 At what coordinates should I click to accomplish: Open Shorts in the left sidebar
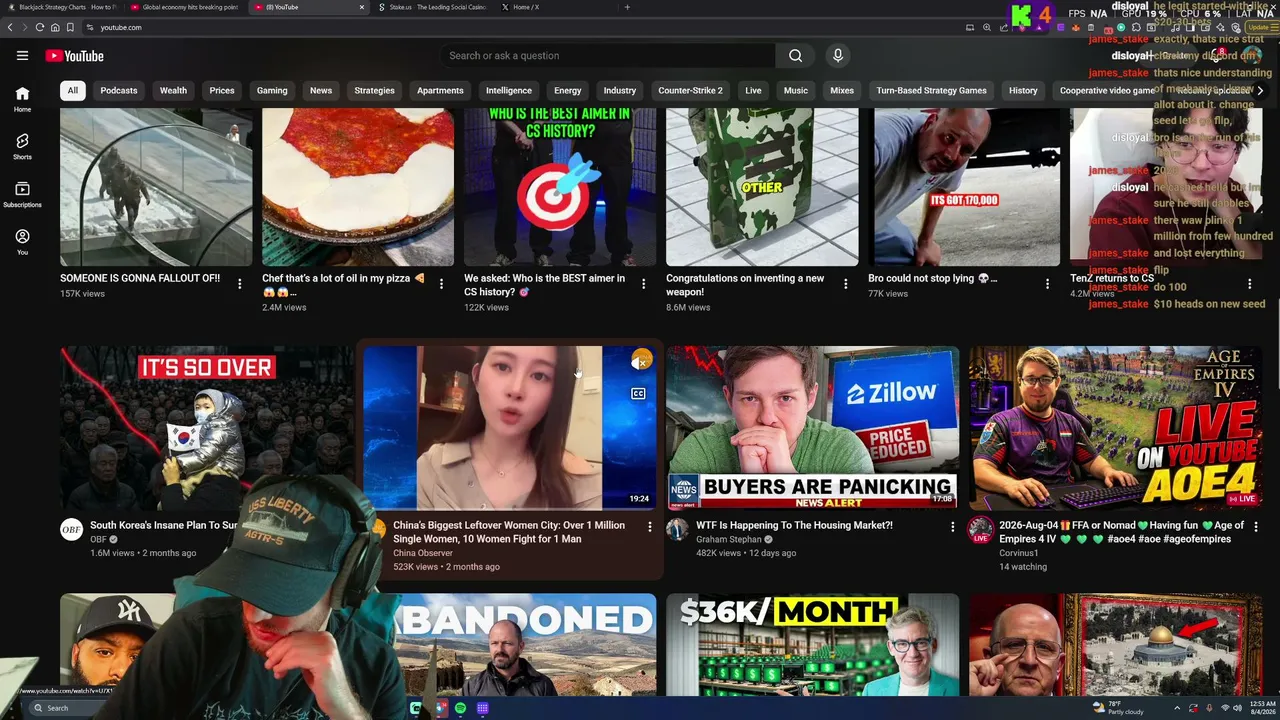[x=22, y=147]
